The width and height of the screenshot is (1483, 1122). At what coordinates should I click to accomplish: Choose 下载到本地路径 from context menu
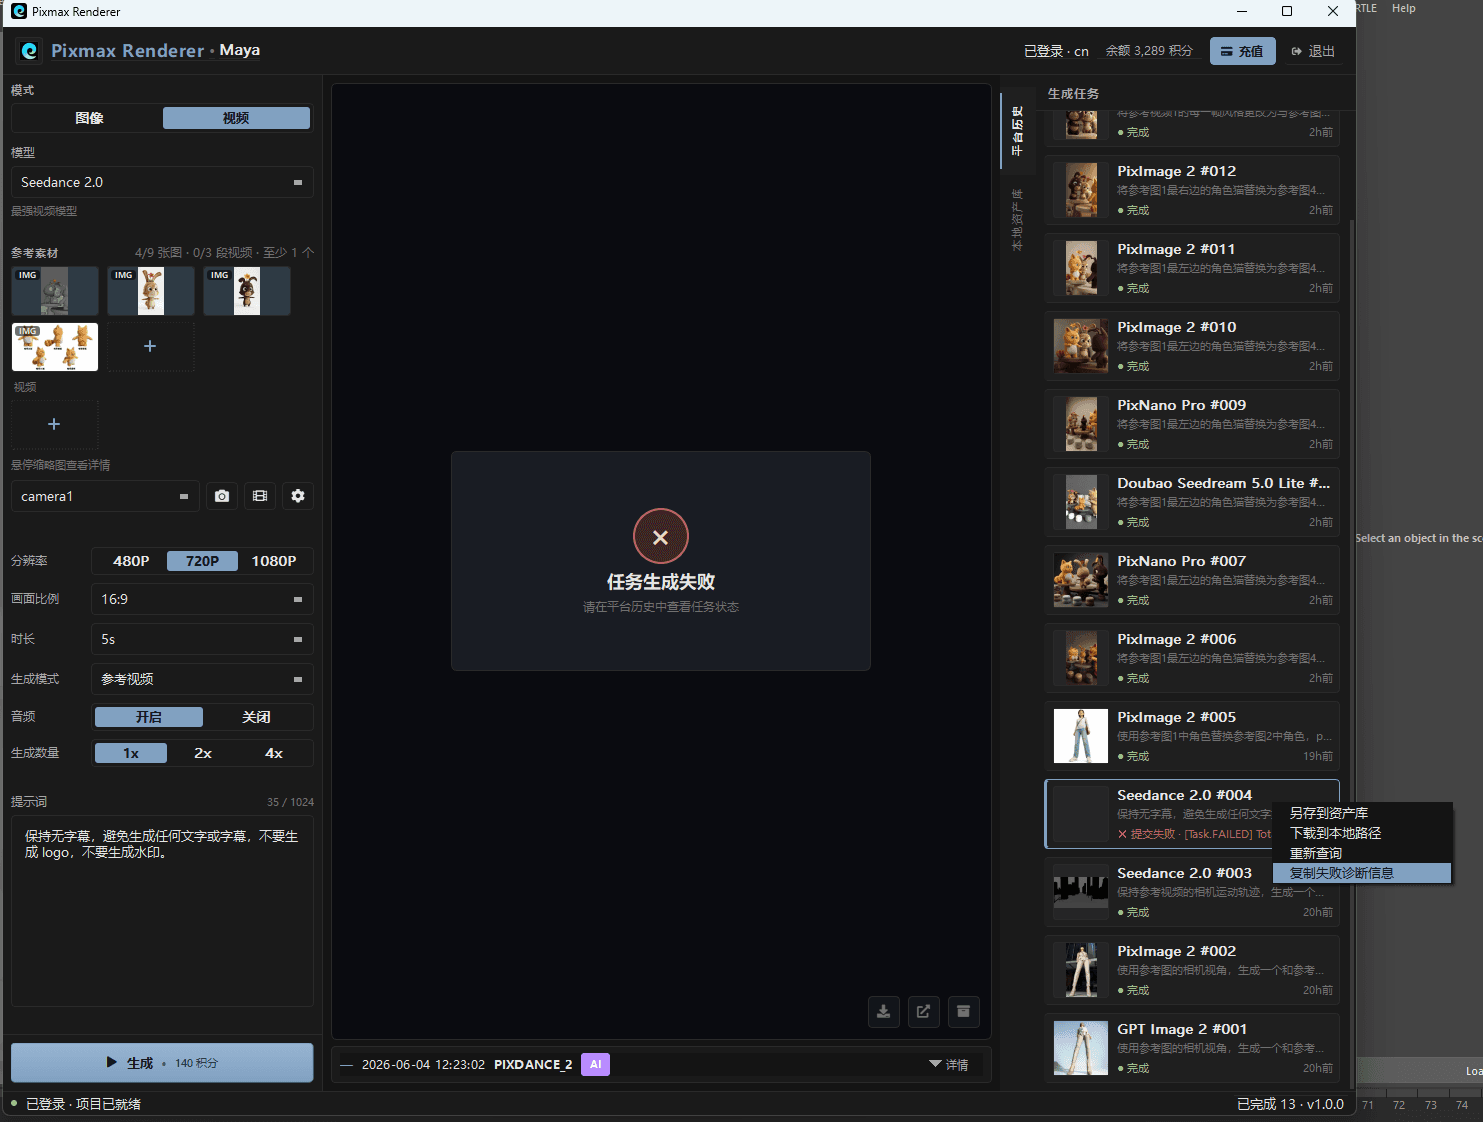coord(1362,833)
